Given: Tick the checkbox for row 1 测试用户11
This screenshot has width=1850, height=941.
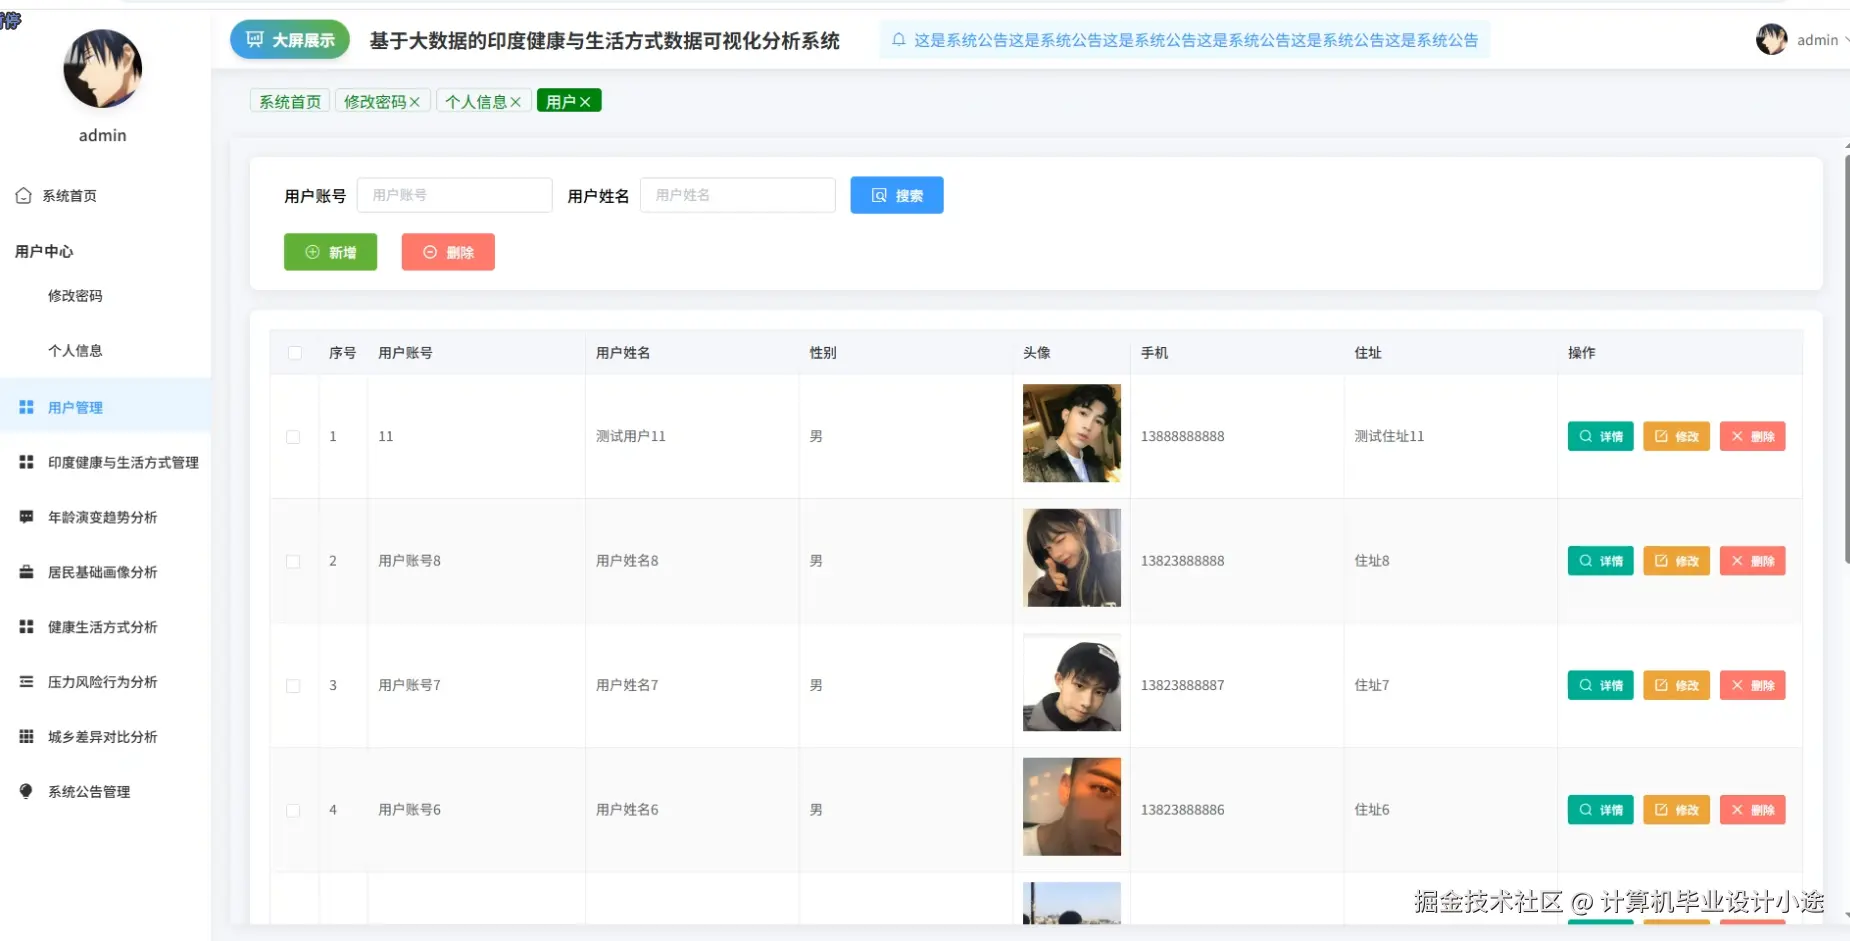Looking at the screenshot, I should tap(294, 437).
